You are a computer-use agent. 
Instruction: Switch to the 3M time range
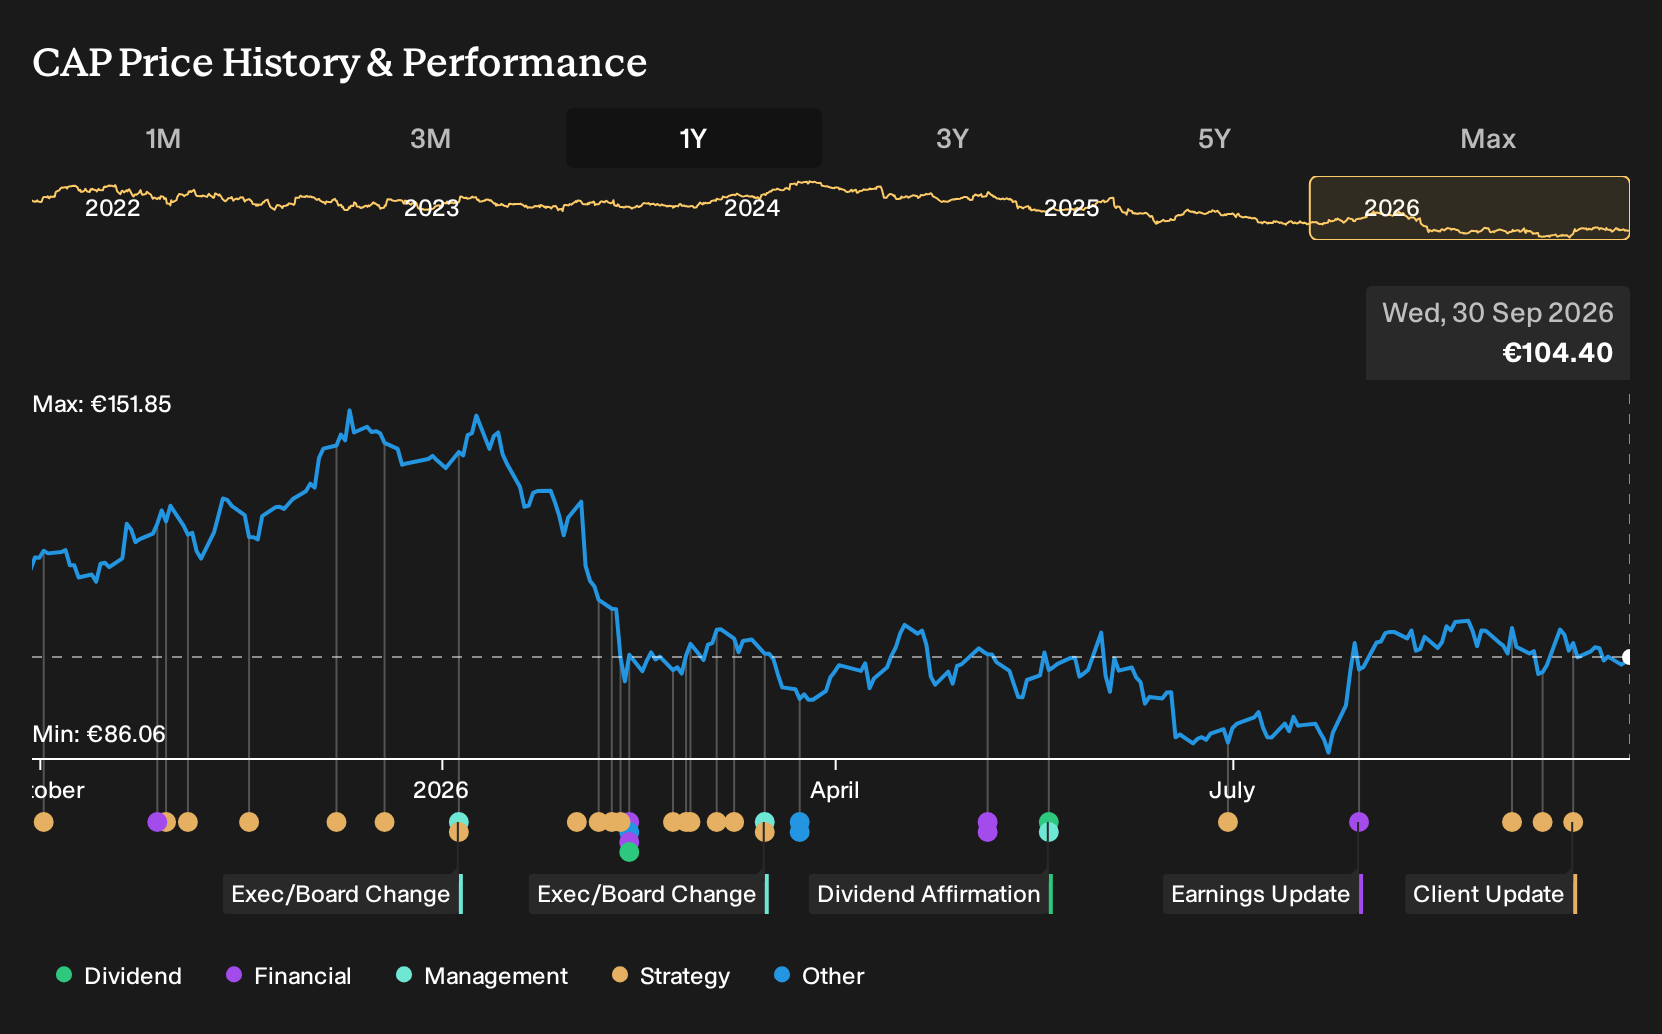pos(430,139)
